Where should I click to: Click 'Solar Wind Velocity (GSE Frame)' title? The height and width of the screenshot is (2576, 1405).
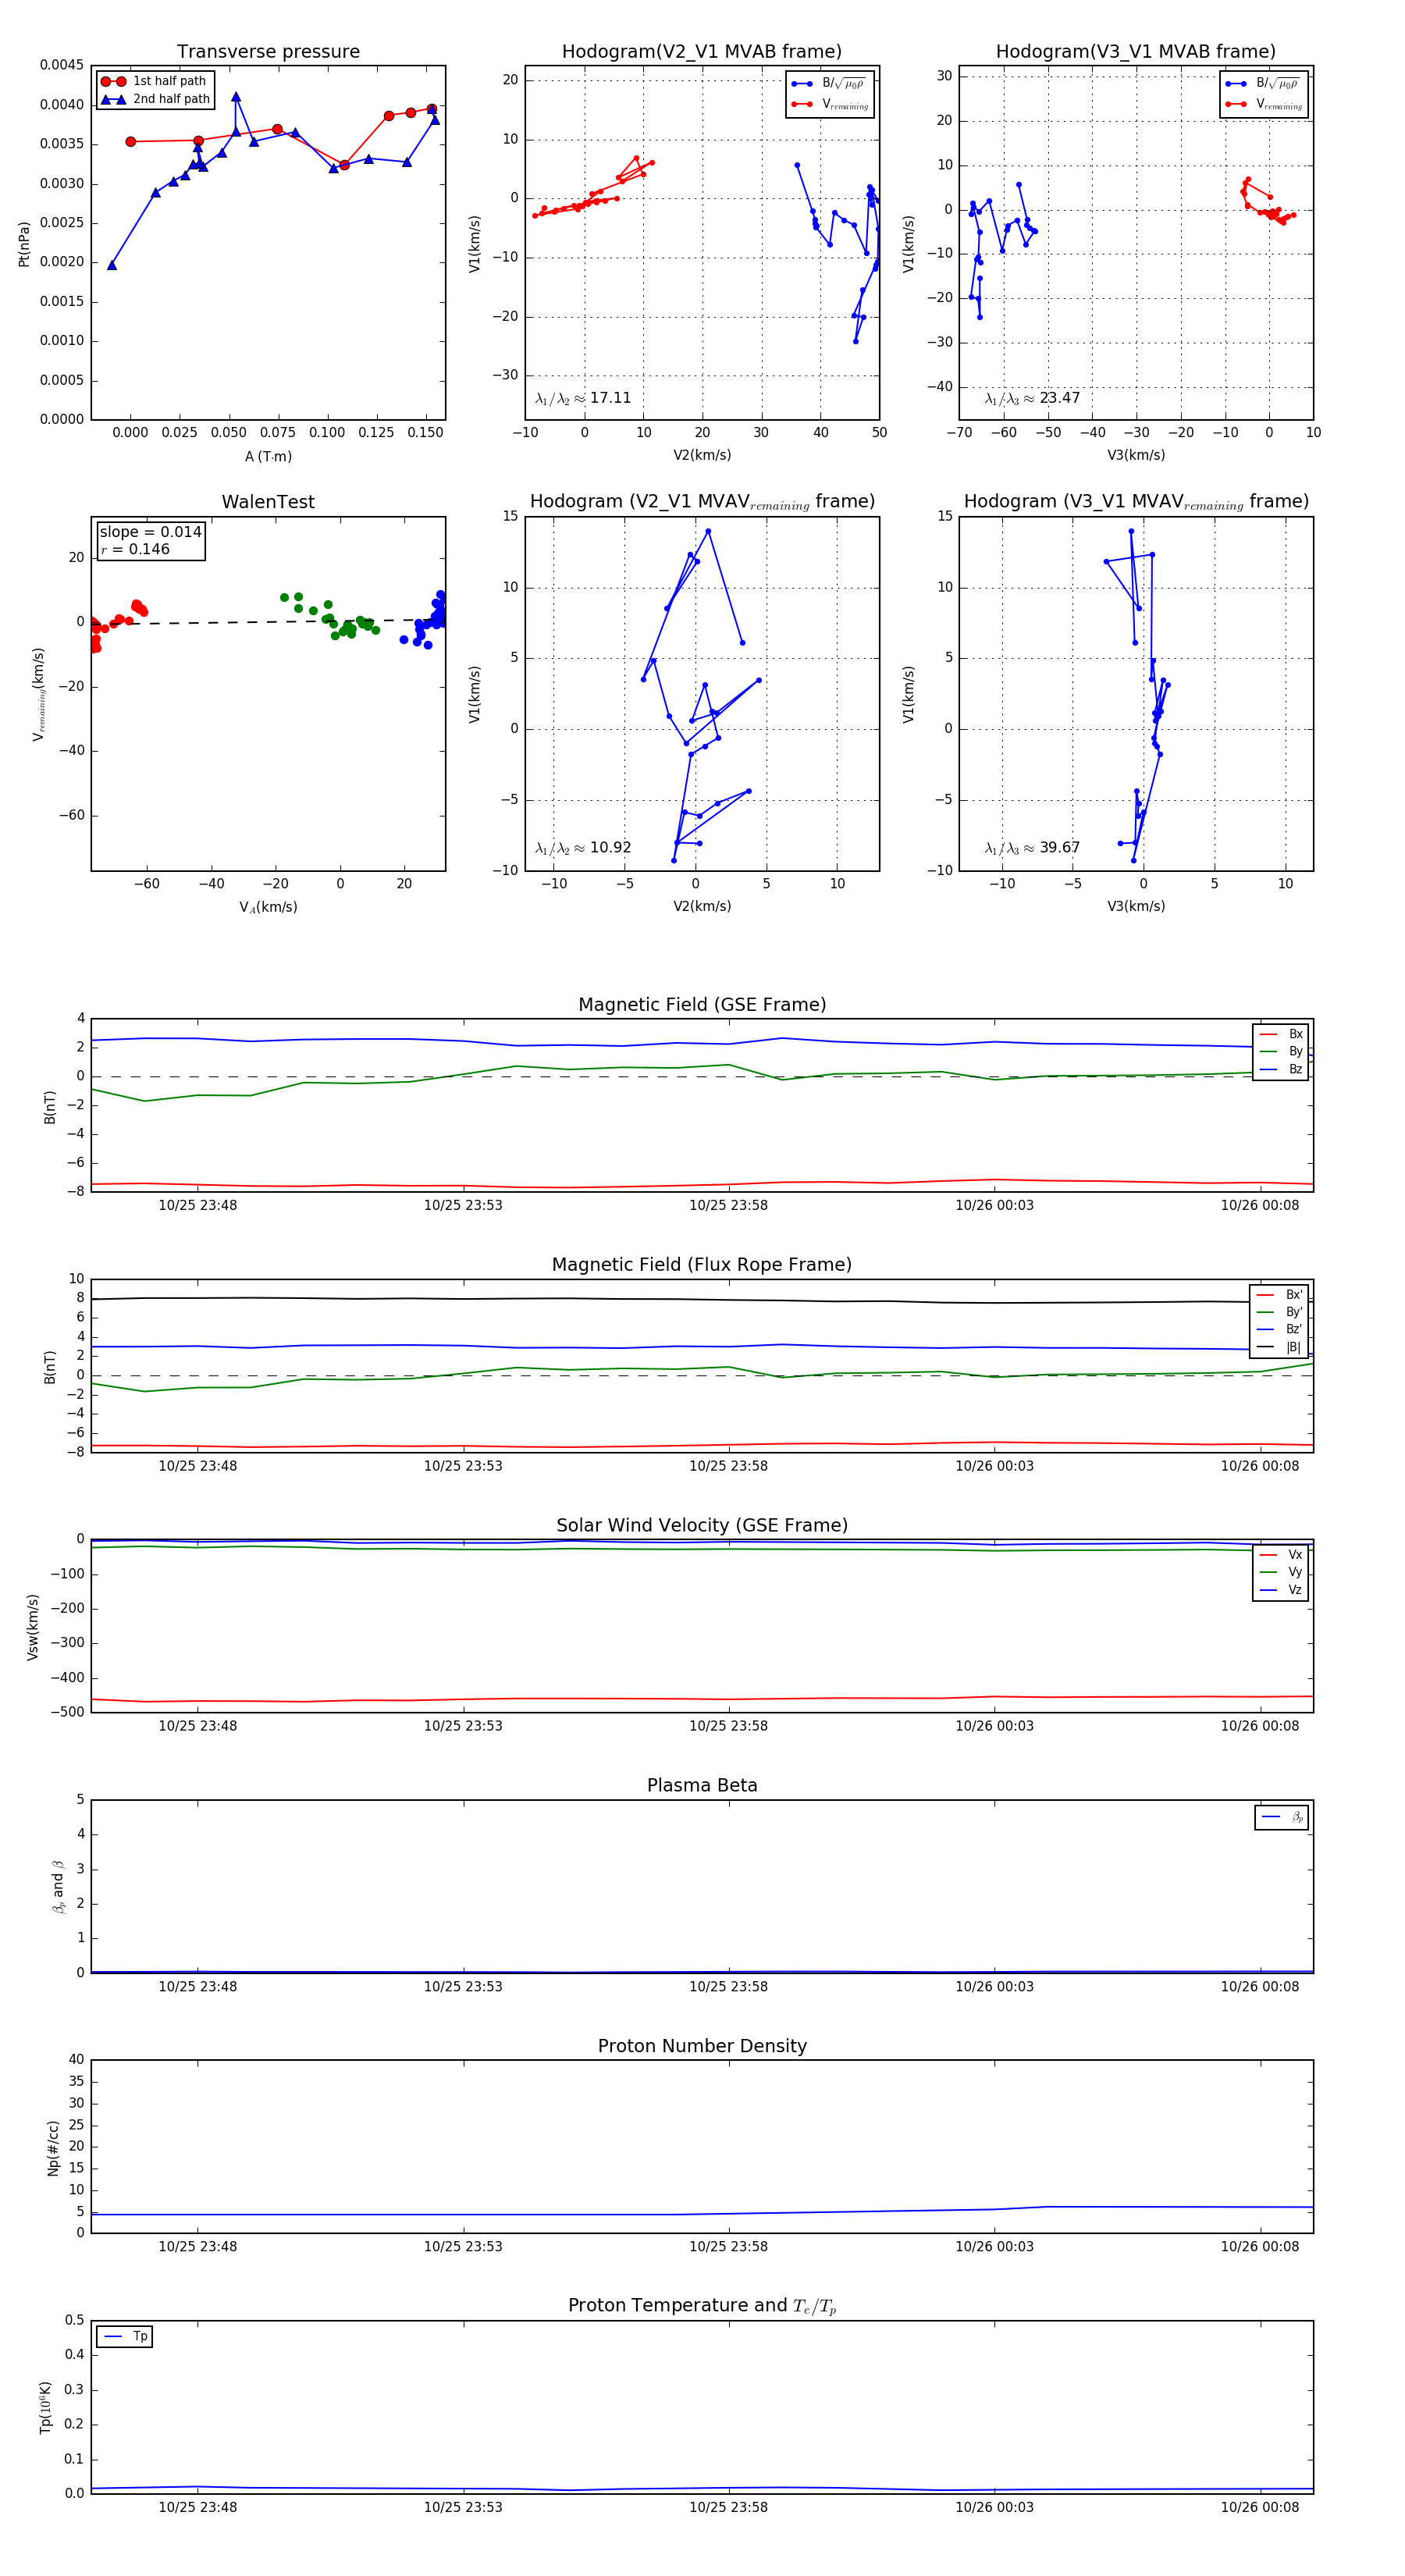702,1525
